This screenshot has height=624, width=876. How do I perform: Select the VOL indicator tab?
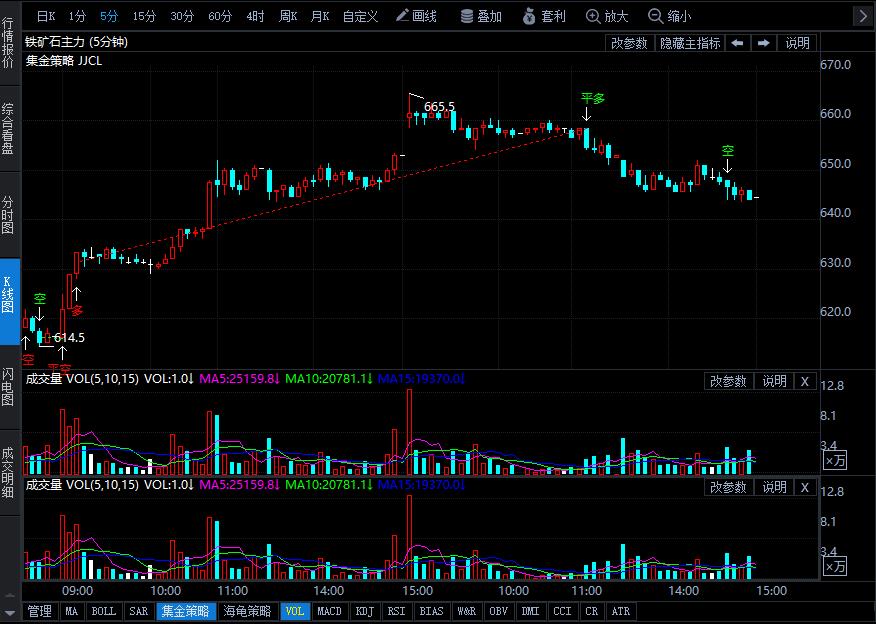pos(294,611)
